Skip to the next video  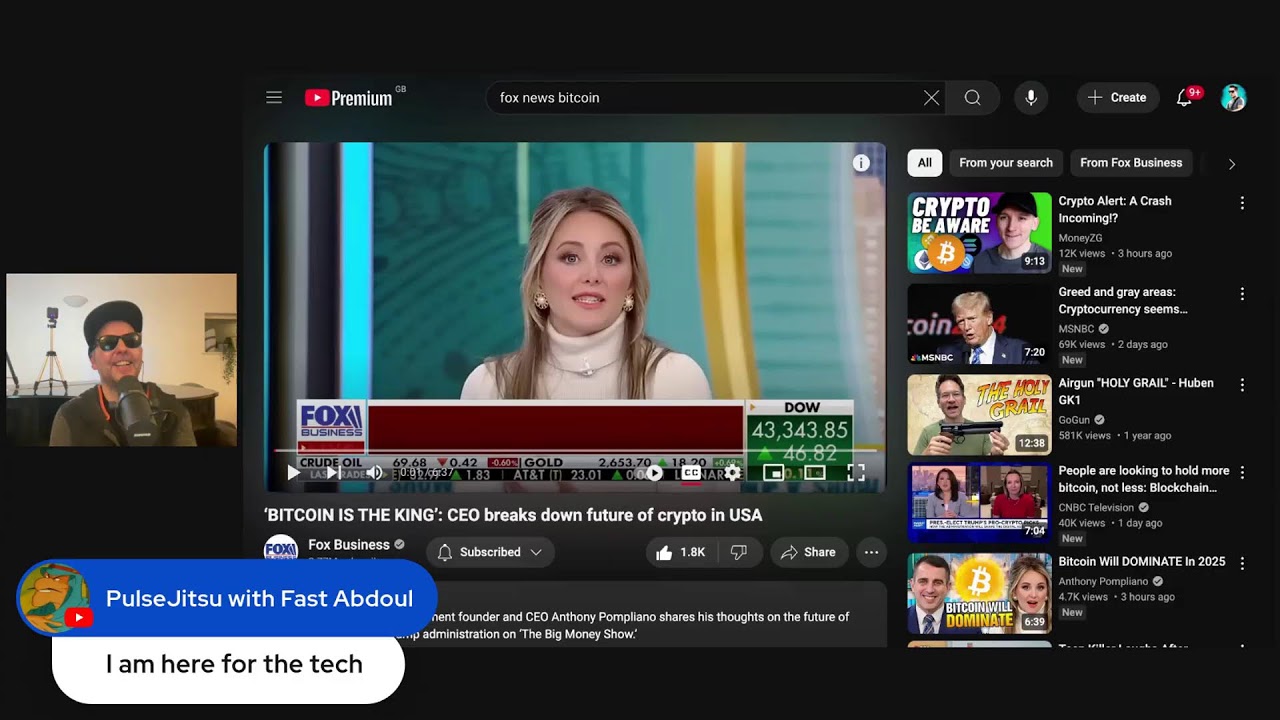(333, 473)
